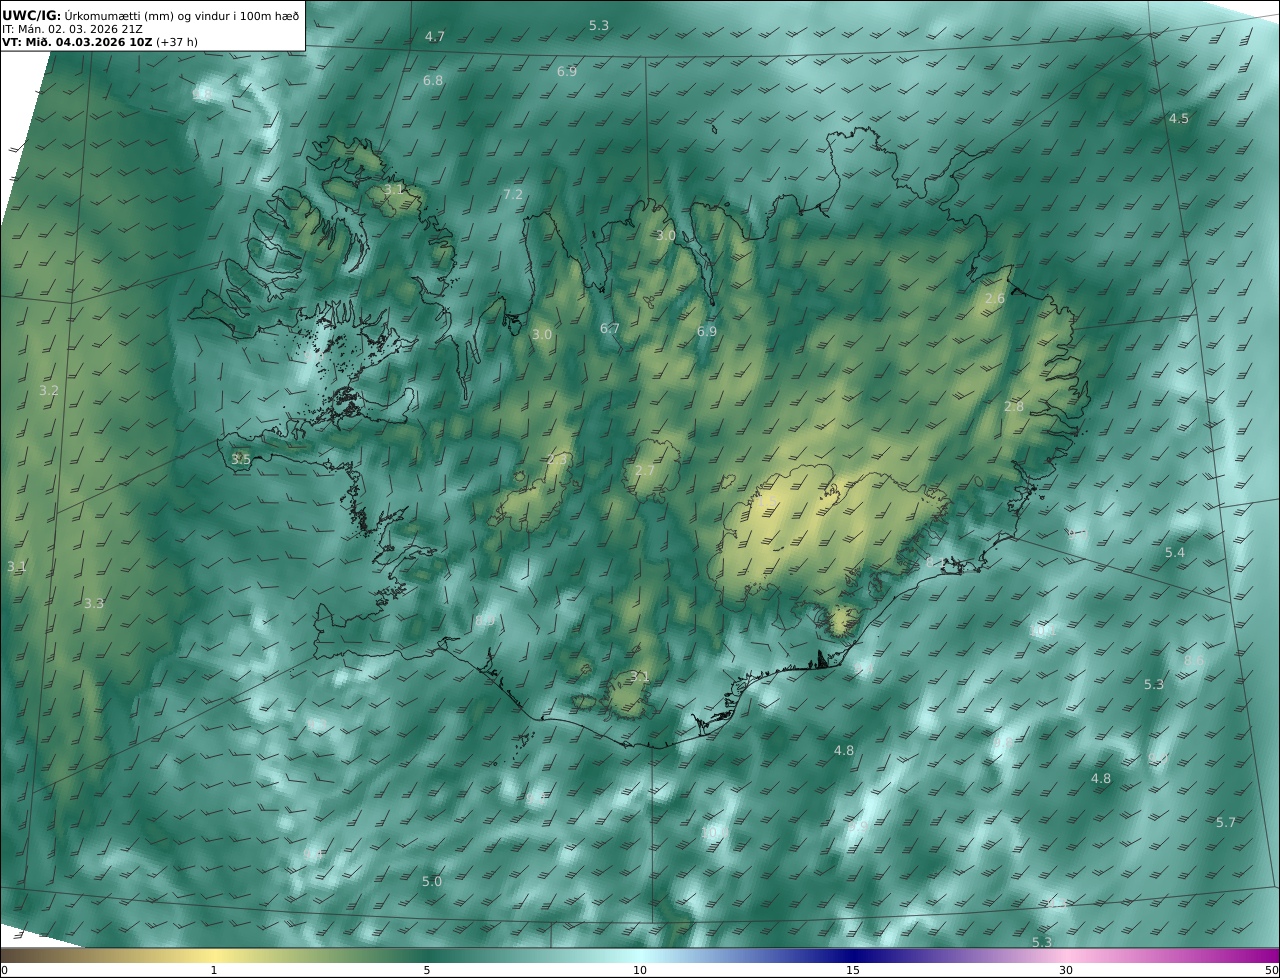Click the 7.2 value label on the map
This screenshot has width=1280, height=978.
(x=513, y=195)
